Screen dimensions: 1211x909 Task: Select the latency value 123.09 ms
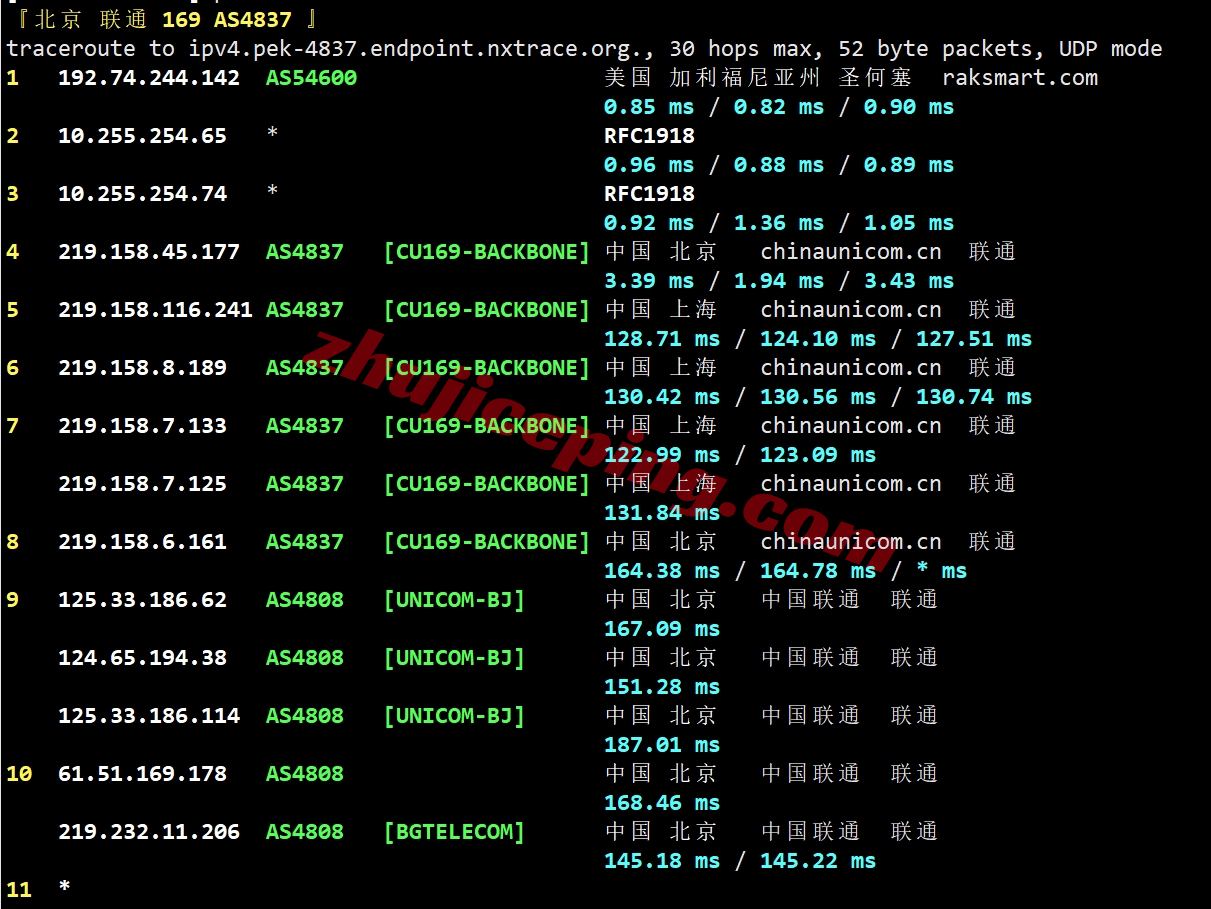tap(818, 455)
